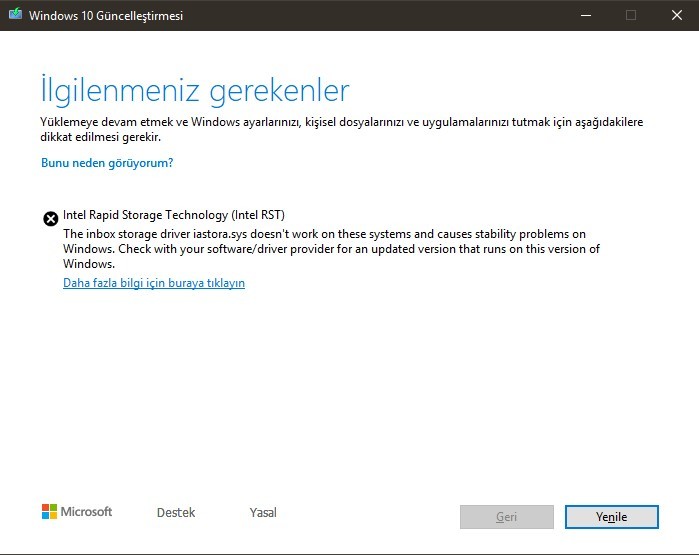Open the 'Bunu neden görüyorum?' link
Image resolution: width=699 pixels, height=555 pixels.
(107, 163)
